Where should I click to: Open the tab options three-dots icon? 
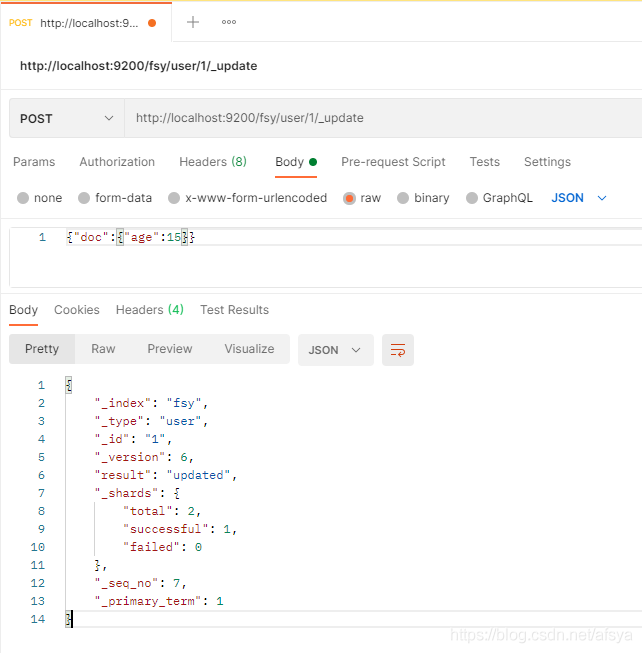pos(229,22)
